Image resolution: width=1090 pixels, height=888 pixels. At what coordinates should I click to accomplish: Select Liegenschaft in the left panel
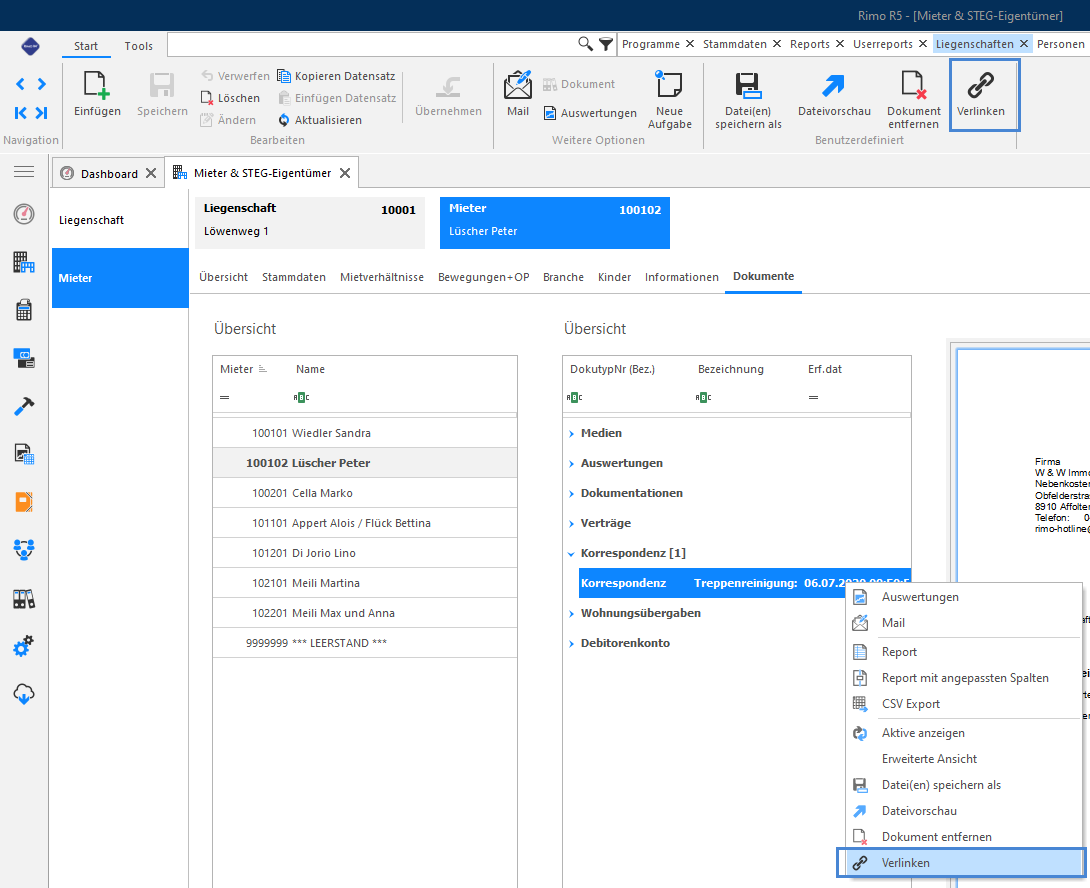click(120, 220)
